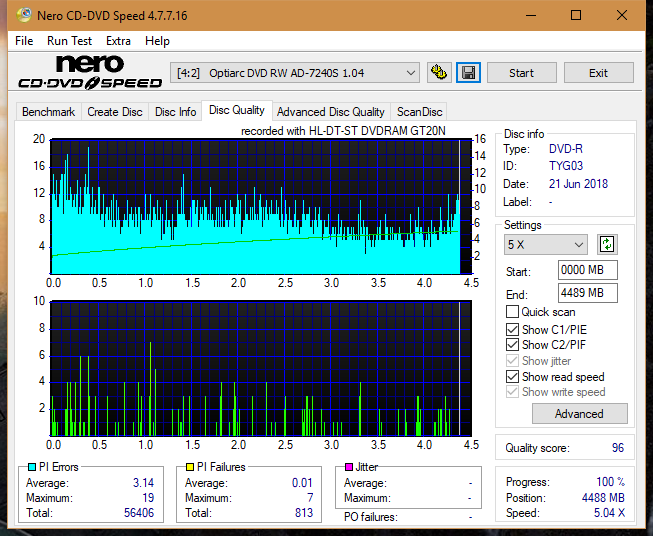Switch to the Benchmark tab
This screenshot has height=536, width=653.
pos(48,112)
